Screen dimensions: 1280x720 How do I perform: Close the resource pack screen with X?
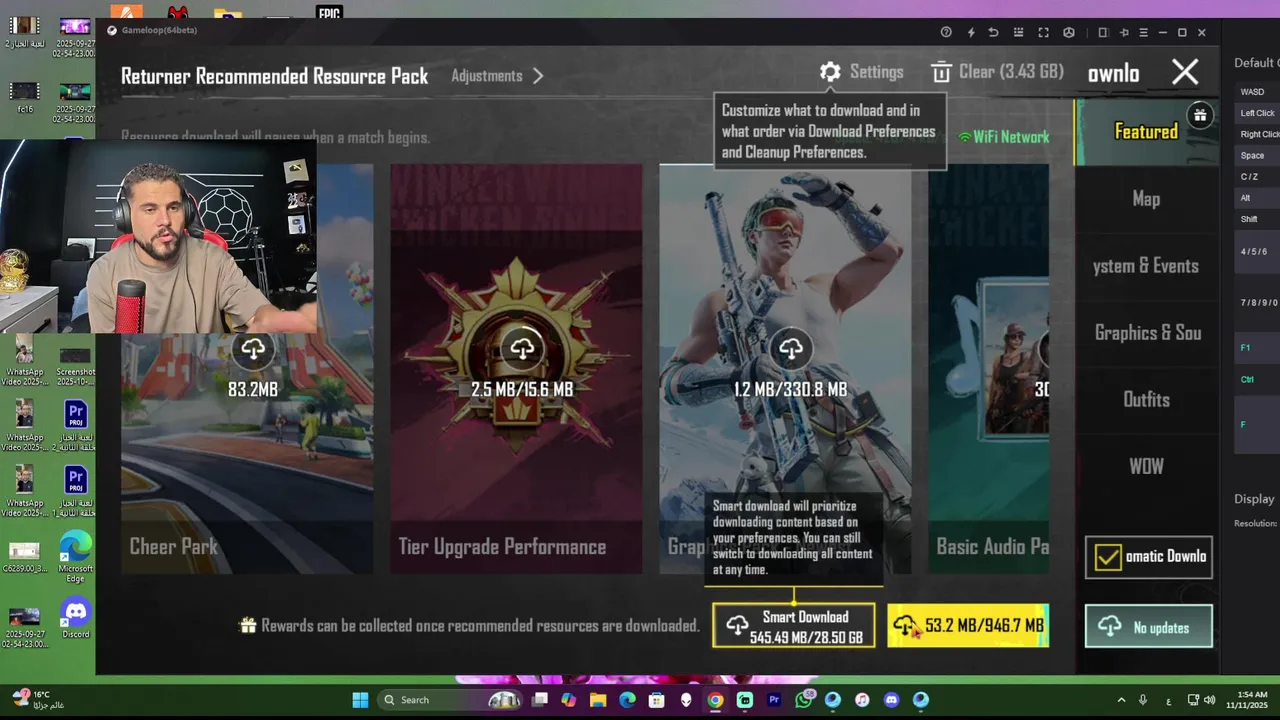pyautogui.click(x=1185, y=72)
